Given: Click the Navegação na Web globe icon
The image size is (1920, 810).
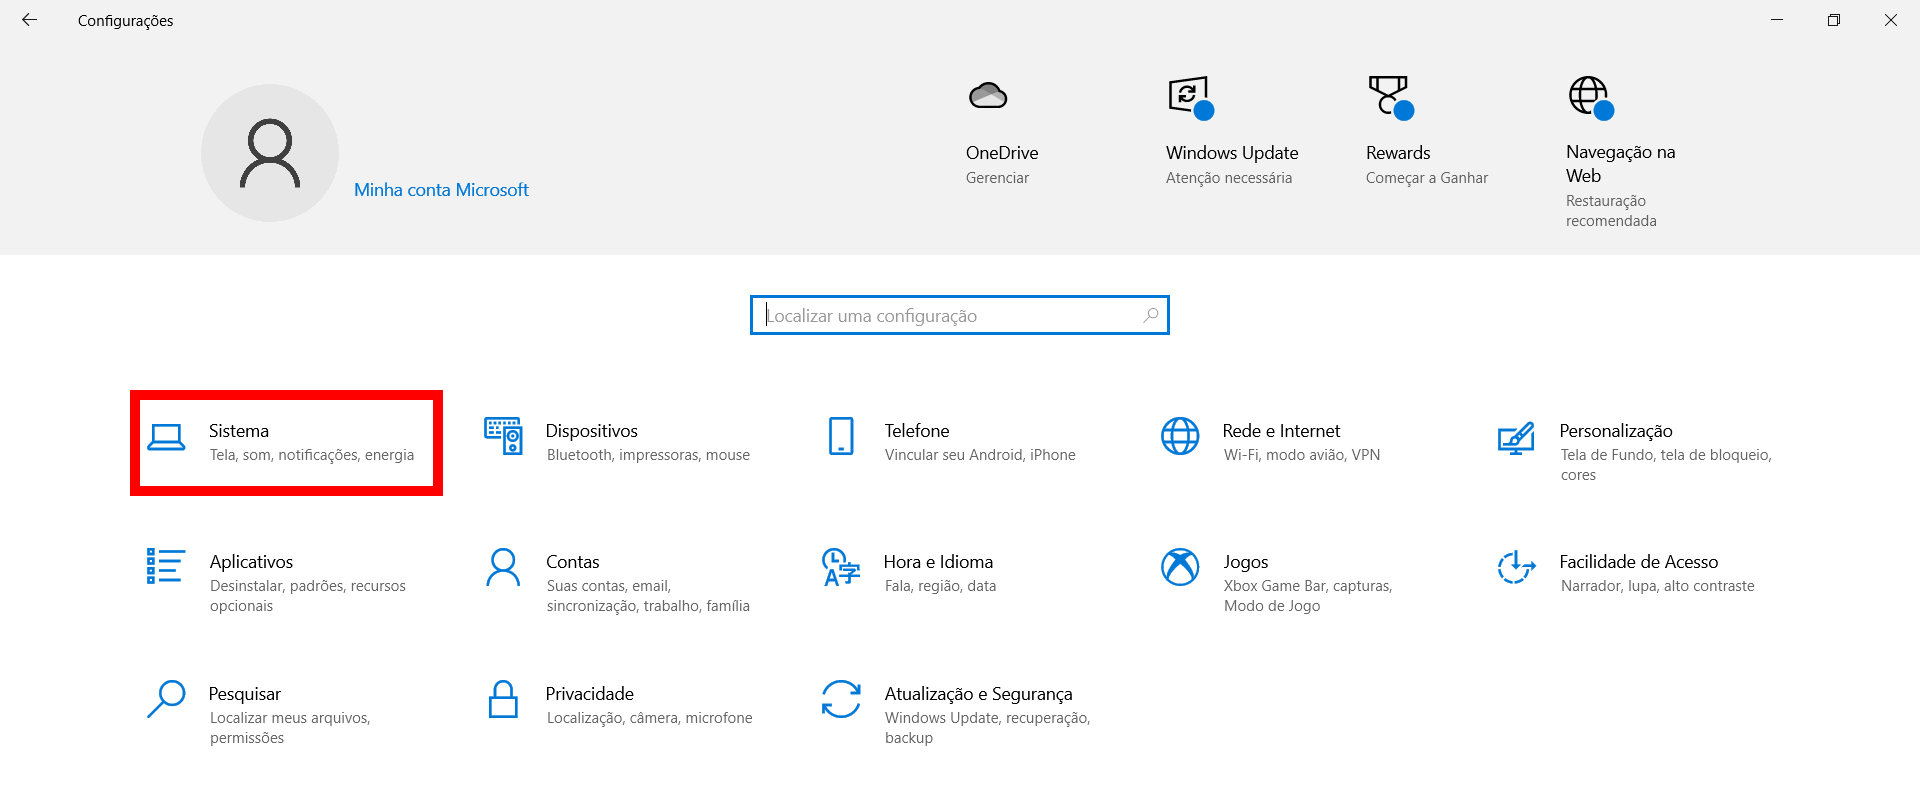Looking at the screenshot, I should pyautogui.click(x=1590, y=97).
